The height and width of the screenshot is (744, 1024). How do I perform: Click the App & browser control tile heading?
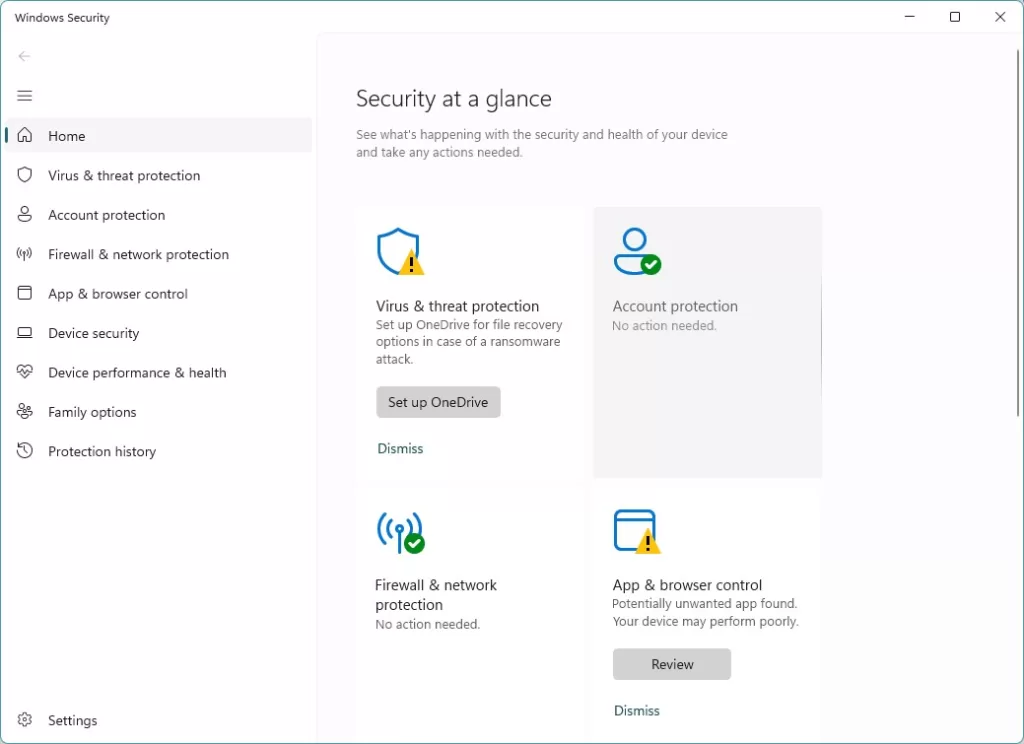(x=687, y=585)
